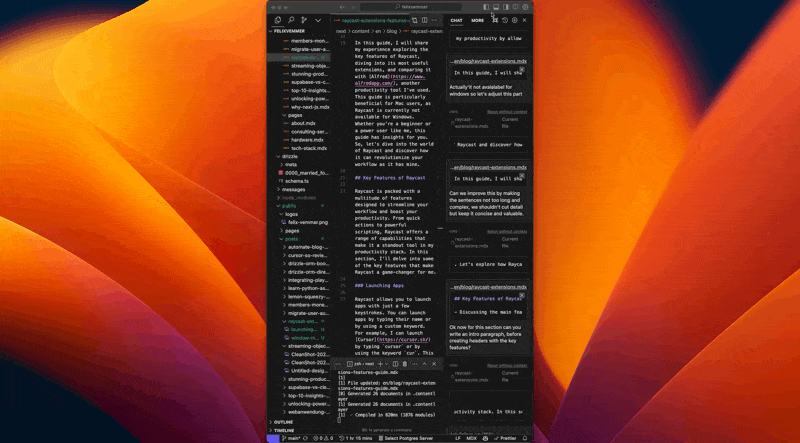Open about.mdx in the file tree
Viewport: 800px width, 443px height.
303,123
